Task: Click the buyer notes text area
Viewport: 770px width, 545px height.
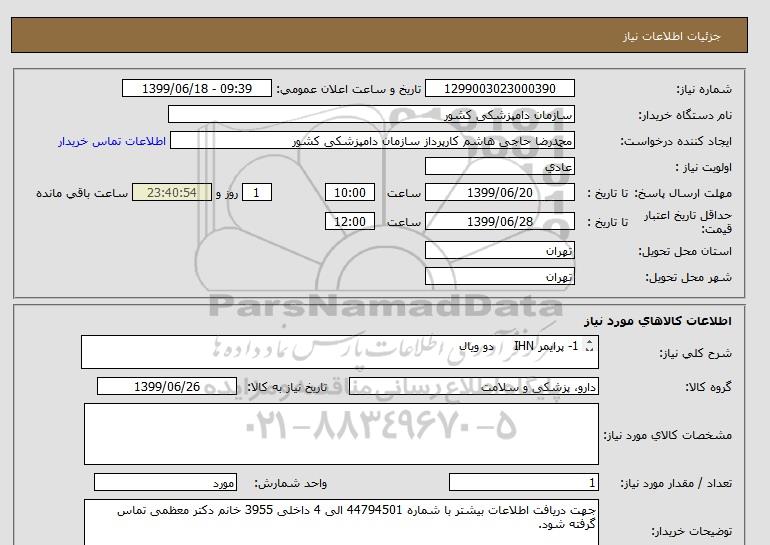Action: click(341, 522)
